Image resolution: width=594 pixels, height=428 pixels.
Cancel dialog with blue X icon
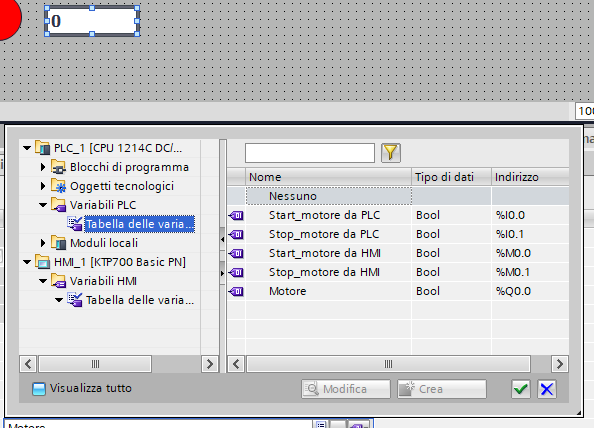[547, 389]
